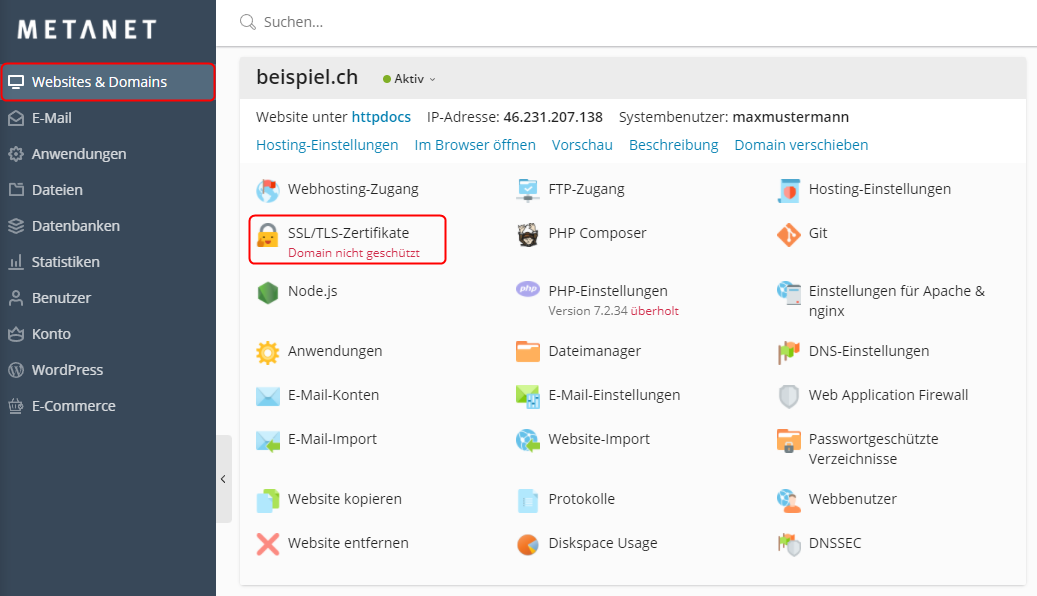
Task: Click the E-Mail-Konten envelope icon
Action: [267, 395]
